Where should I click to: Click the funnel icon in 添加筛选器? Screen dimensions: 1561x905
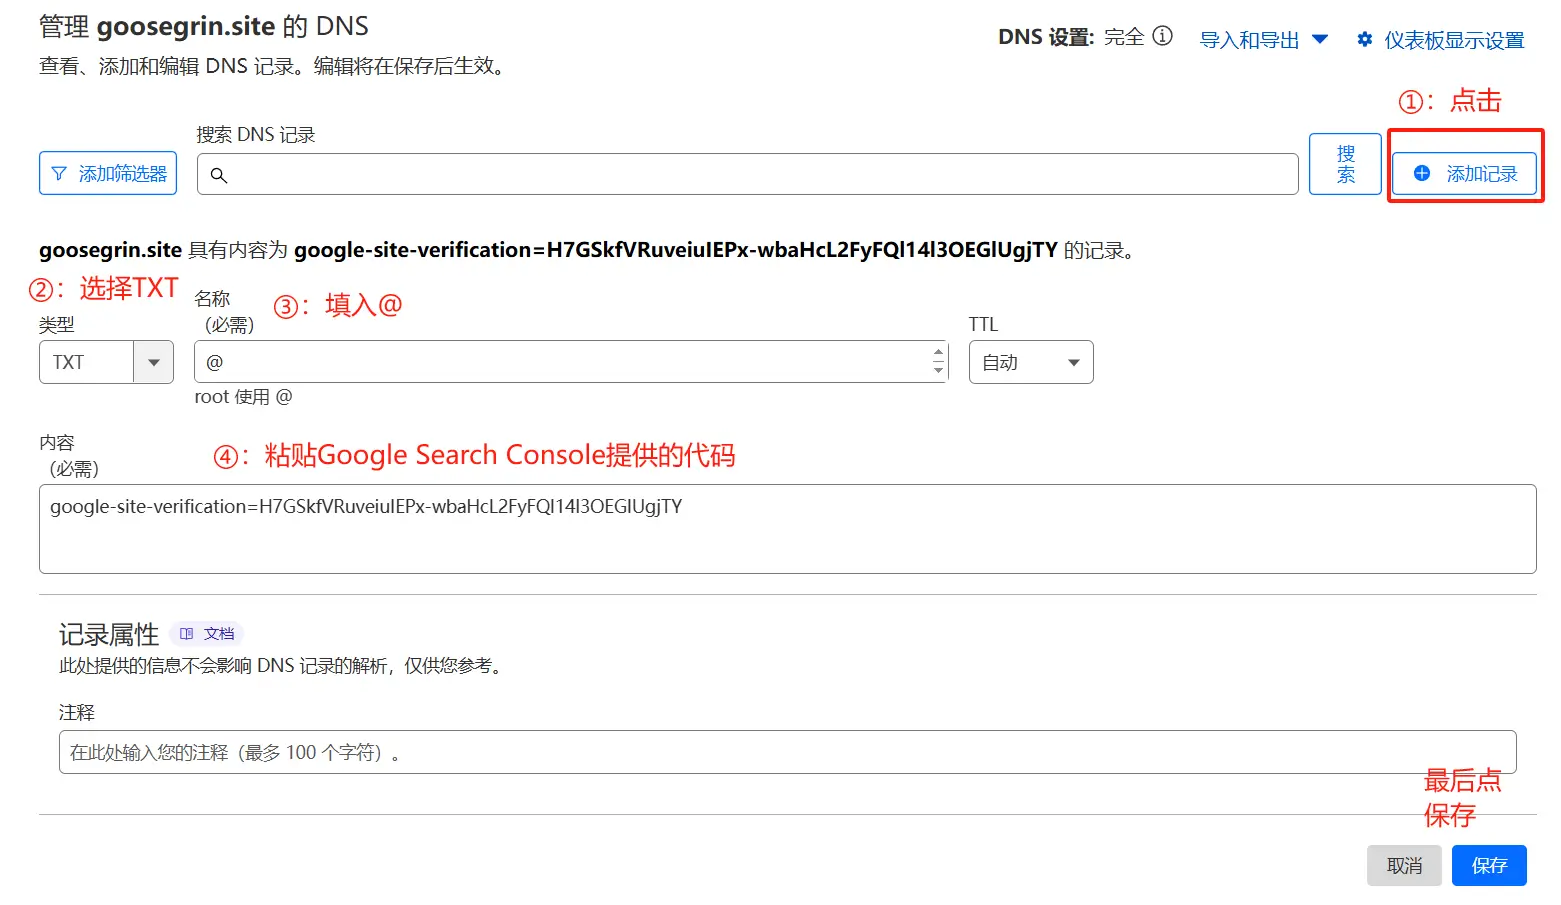(59, 174)
